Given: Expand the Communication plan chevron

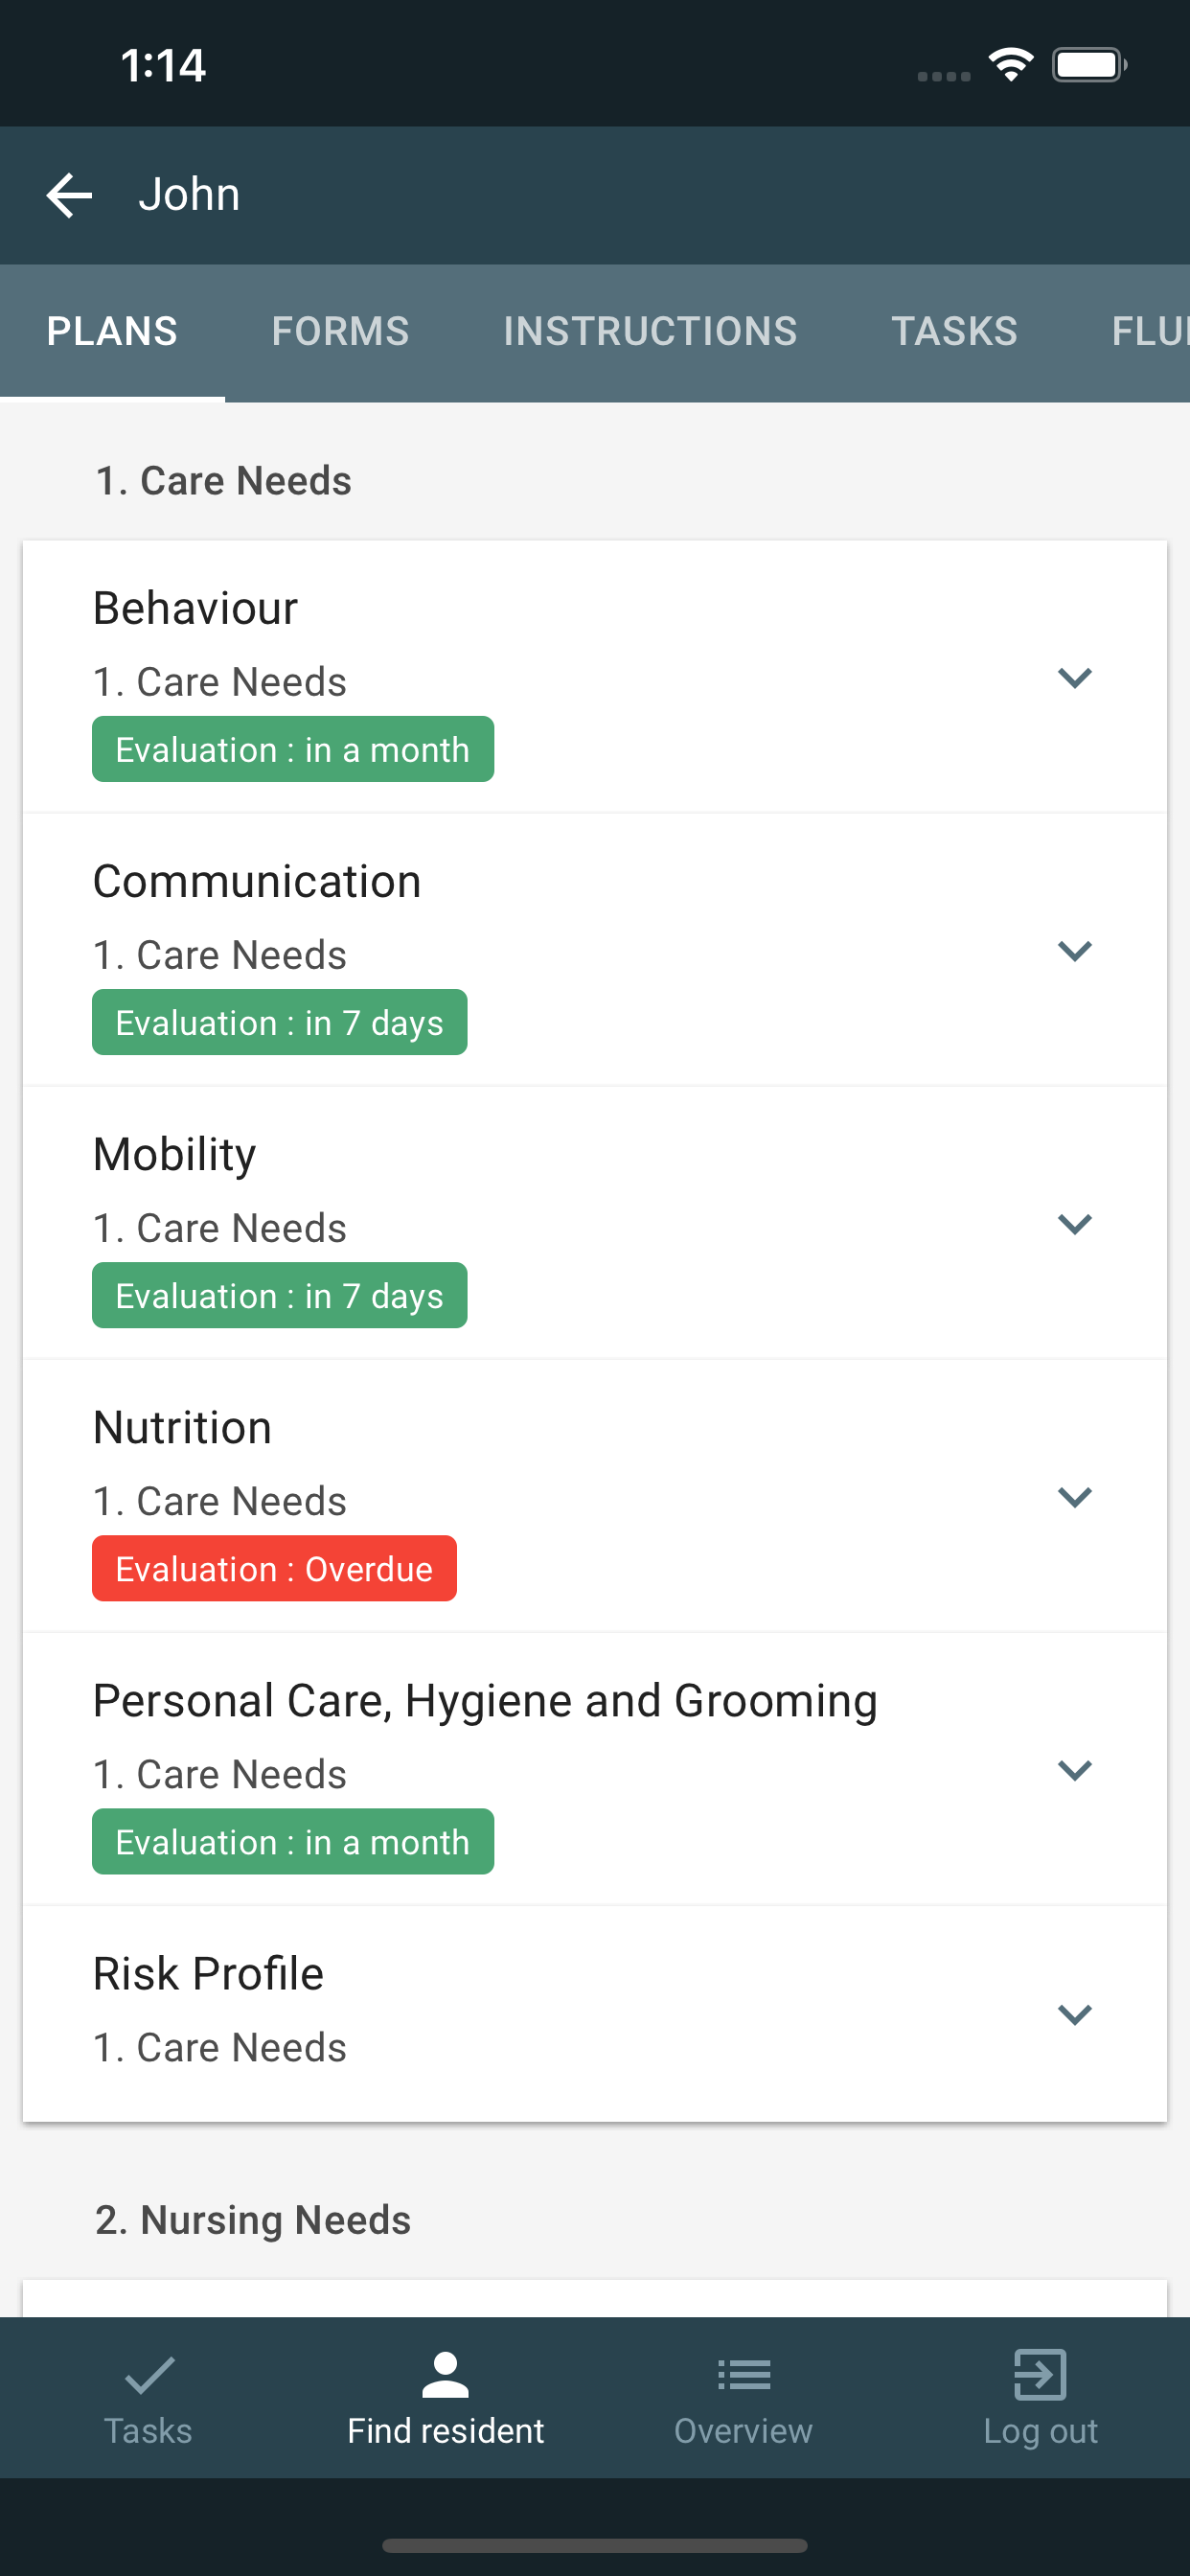Looking at the screenshot, I should [x=1074, y=951].
